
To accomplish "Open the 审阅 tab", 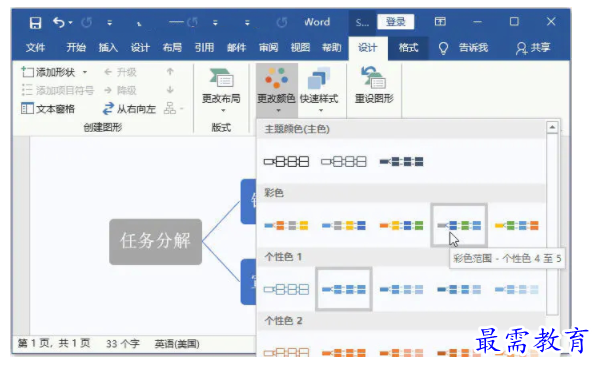I will (x=268, y=48).
